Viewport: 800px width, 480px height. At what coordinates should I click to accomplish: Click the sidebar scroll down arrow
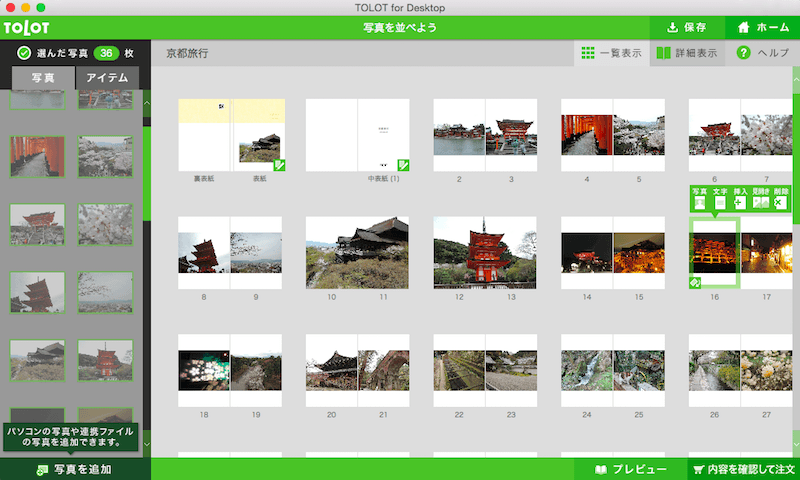coord(147,444)
